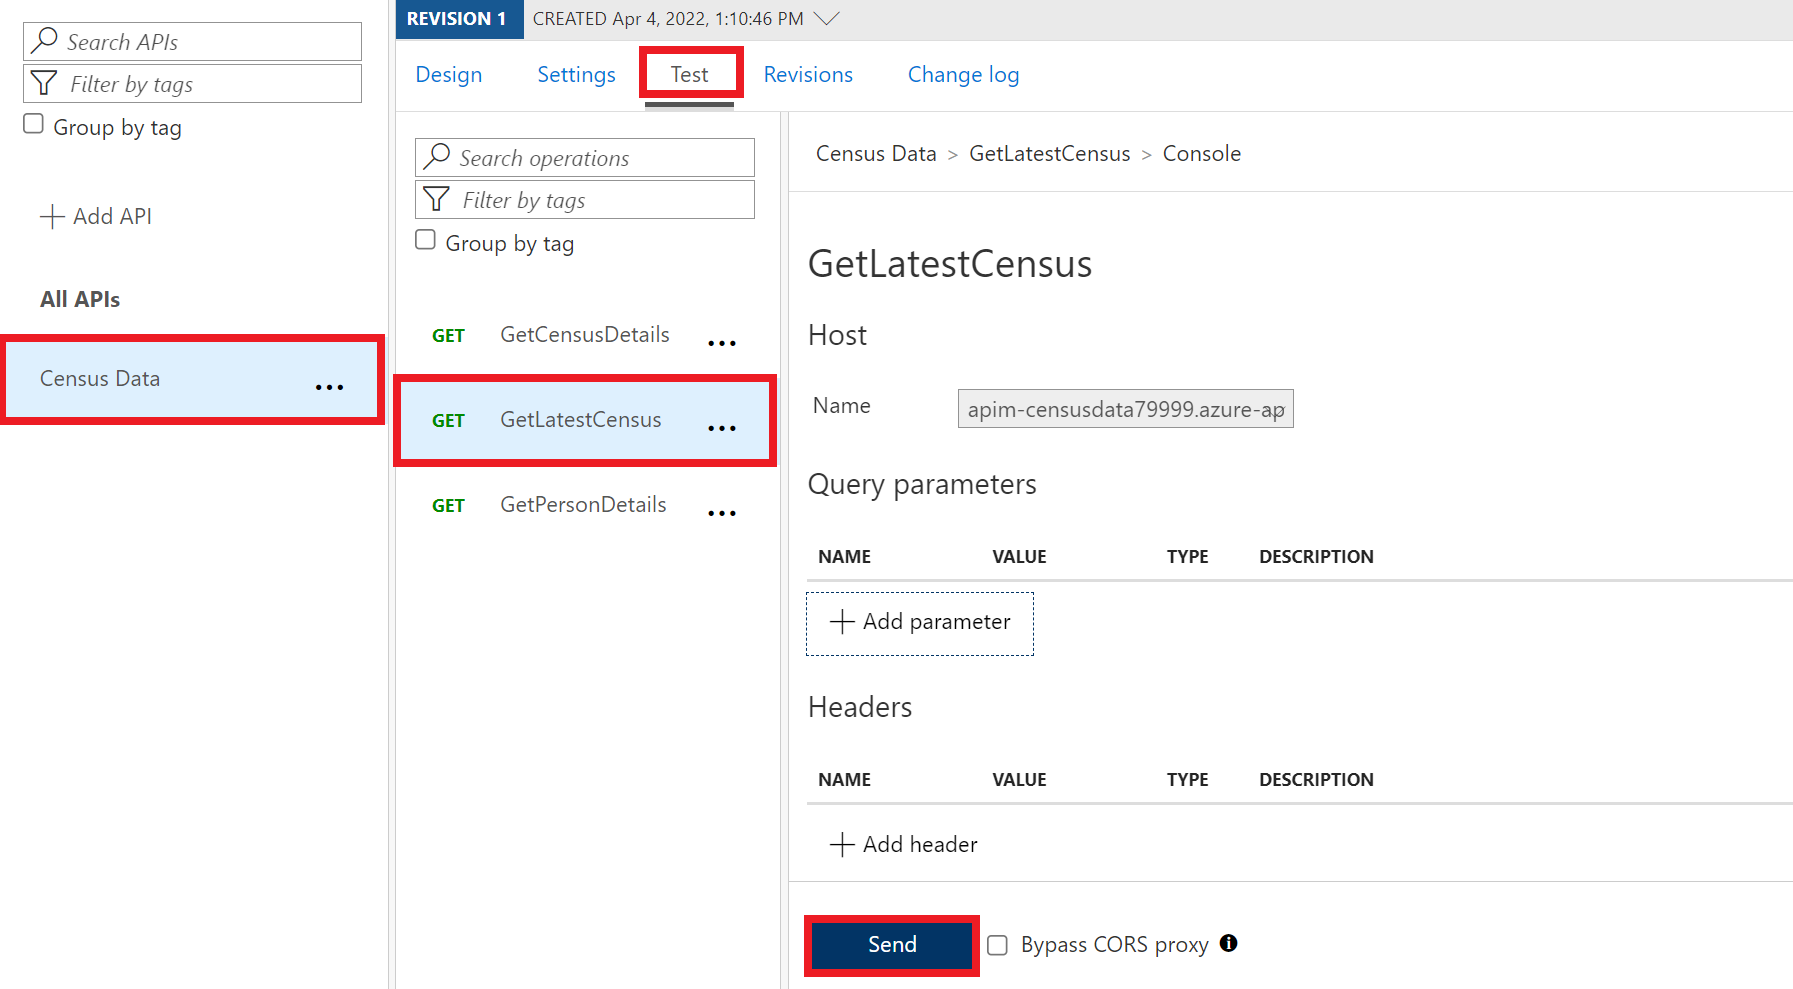Open the ellipsis menu for Census Data

point(329,387)
